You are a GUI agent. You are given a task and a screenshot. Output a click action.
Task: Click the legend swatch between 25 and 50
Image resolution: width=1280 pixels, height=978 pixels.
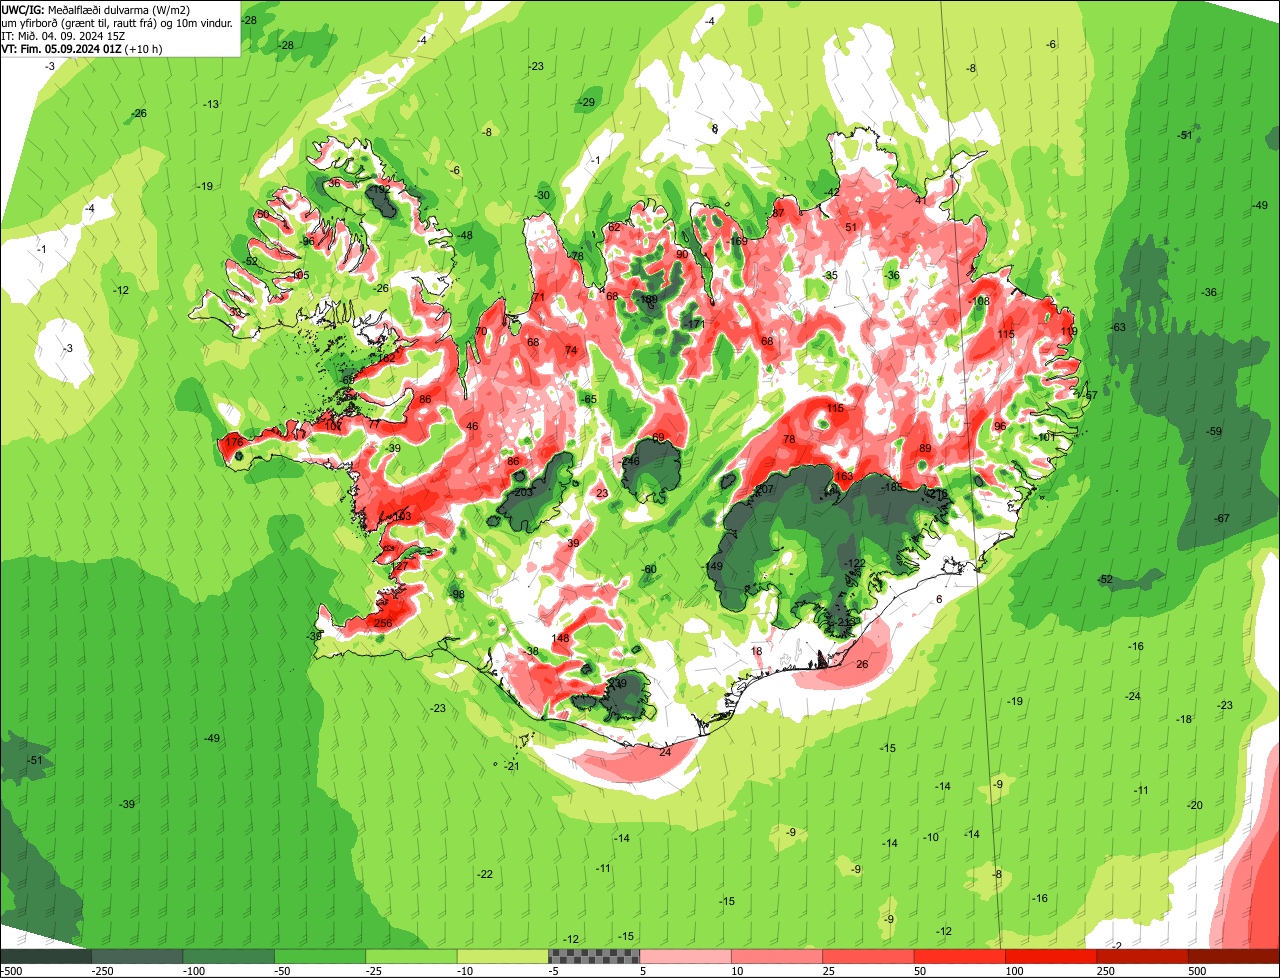point(869,956)
